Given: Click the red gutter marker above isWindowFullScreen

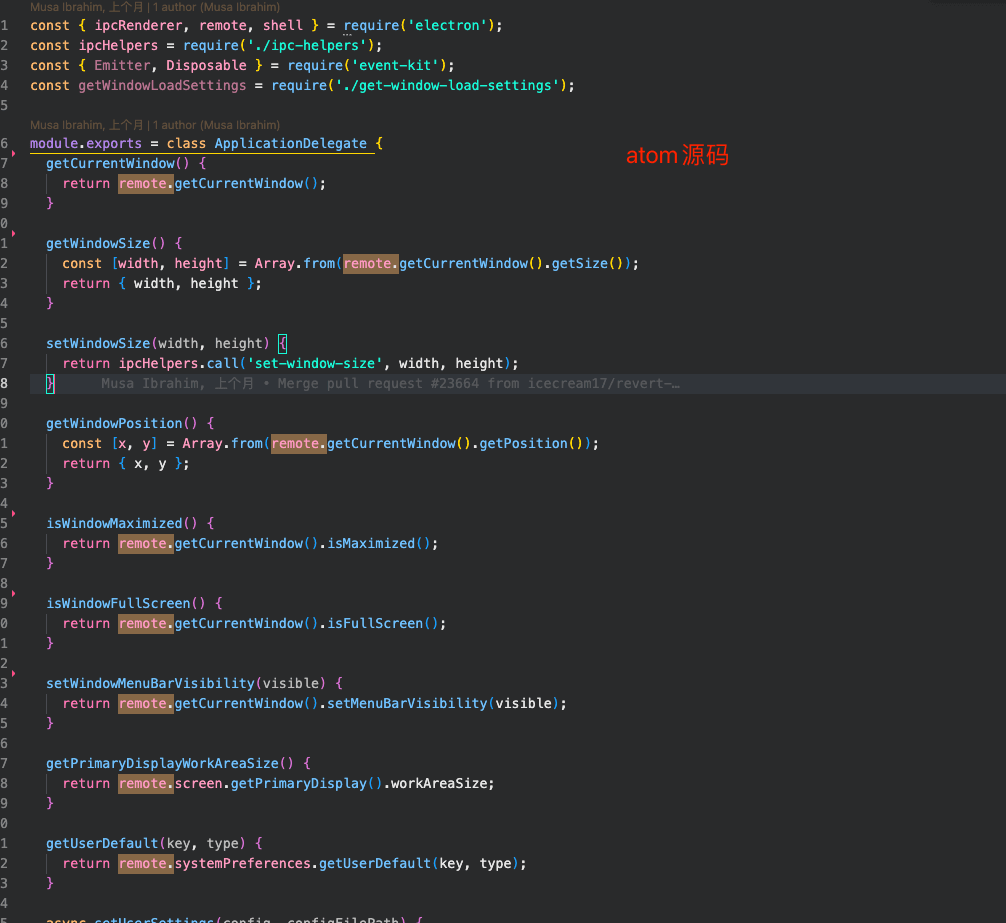Looking at the screenshot, I should (13, 592).
